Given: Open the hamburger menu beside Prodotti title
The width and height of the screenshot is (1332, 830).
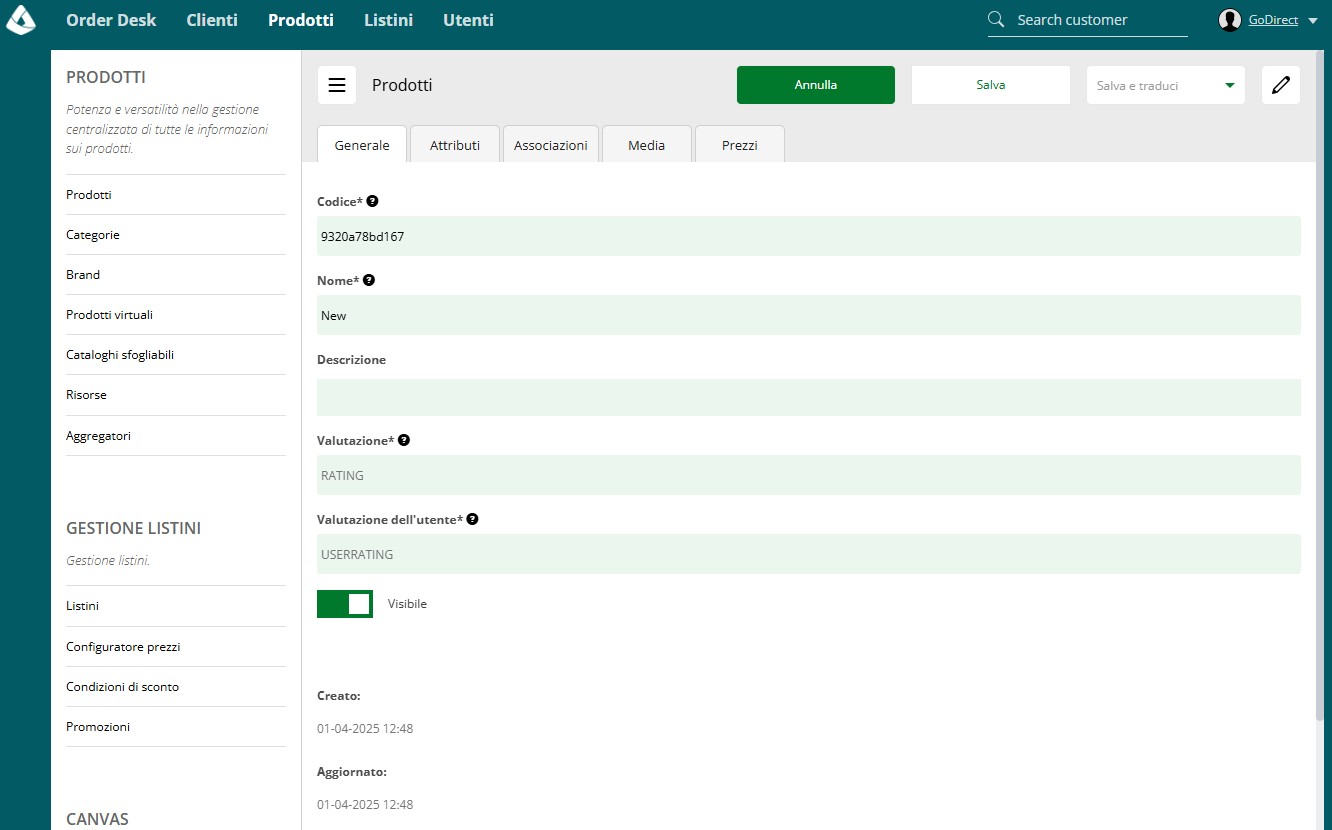Looking at the screenshot, I should tap(337, 85).
